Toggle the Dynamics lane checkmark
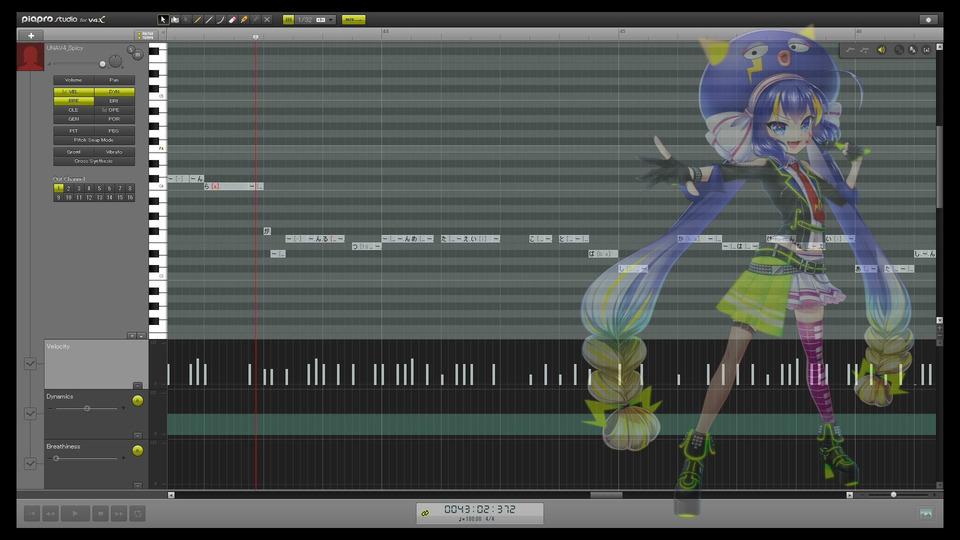The width and height of the screenshot is (960, 540). pos(30,414)
